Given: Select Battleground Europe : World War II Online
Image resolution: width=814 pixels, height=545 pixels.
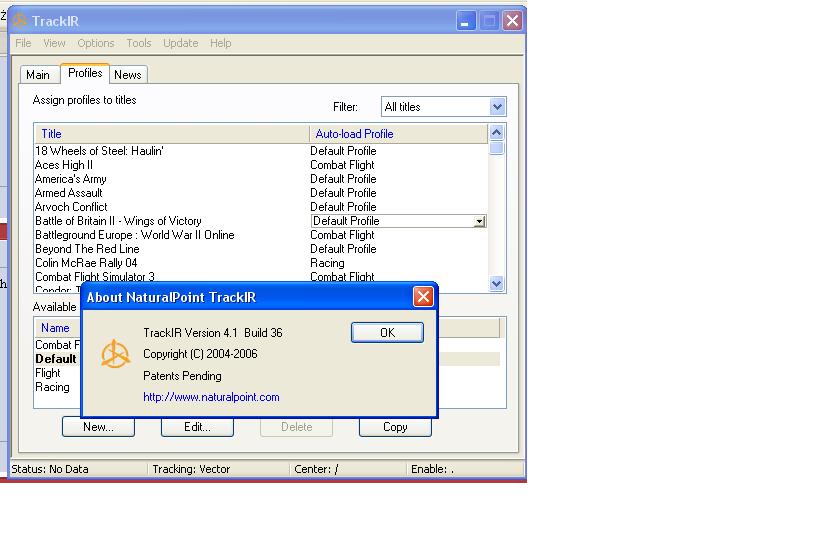Looking at the screenshot, I should pos(134,235).
